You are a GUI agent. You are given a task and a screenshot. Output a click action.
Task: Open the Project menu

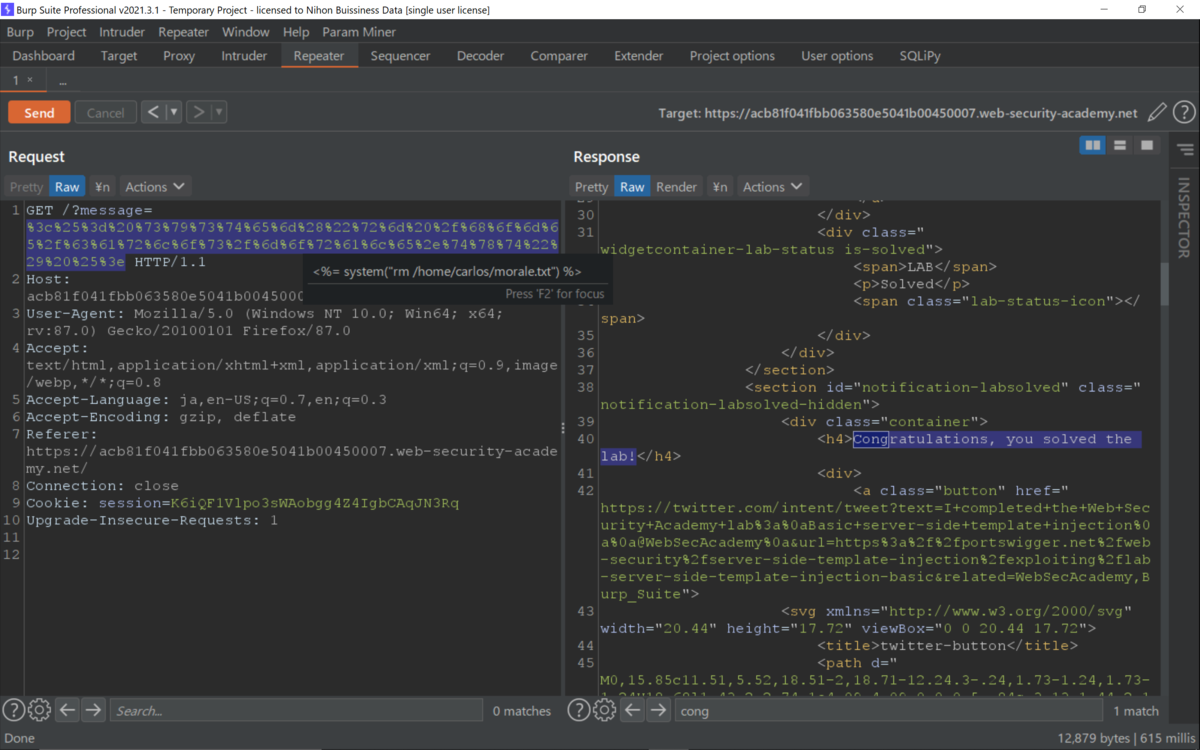coord(67,32)
